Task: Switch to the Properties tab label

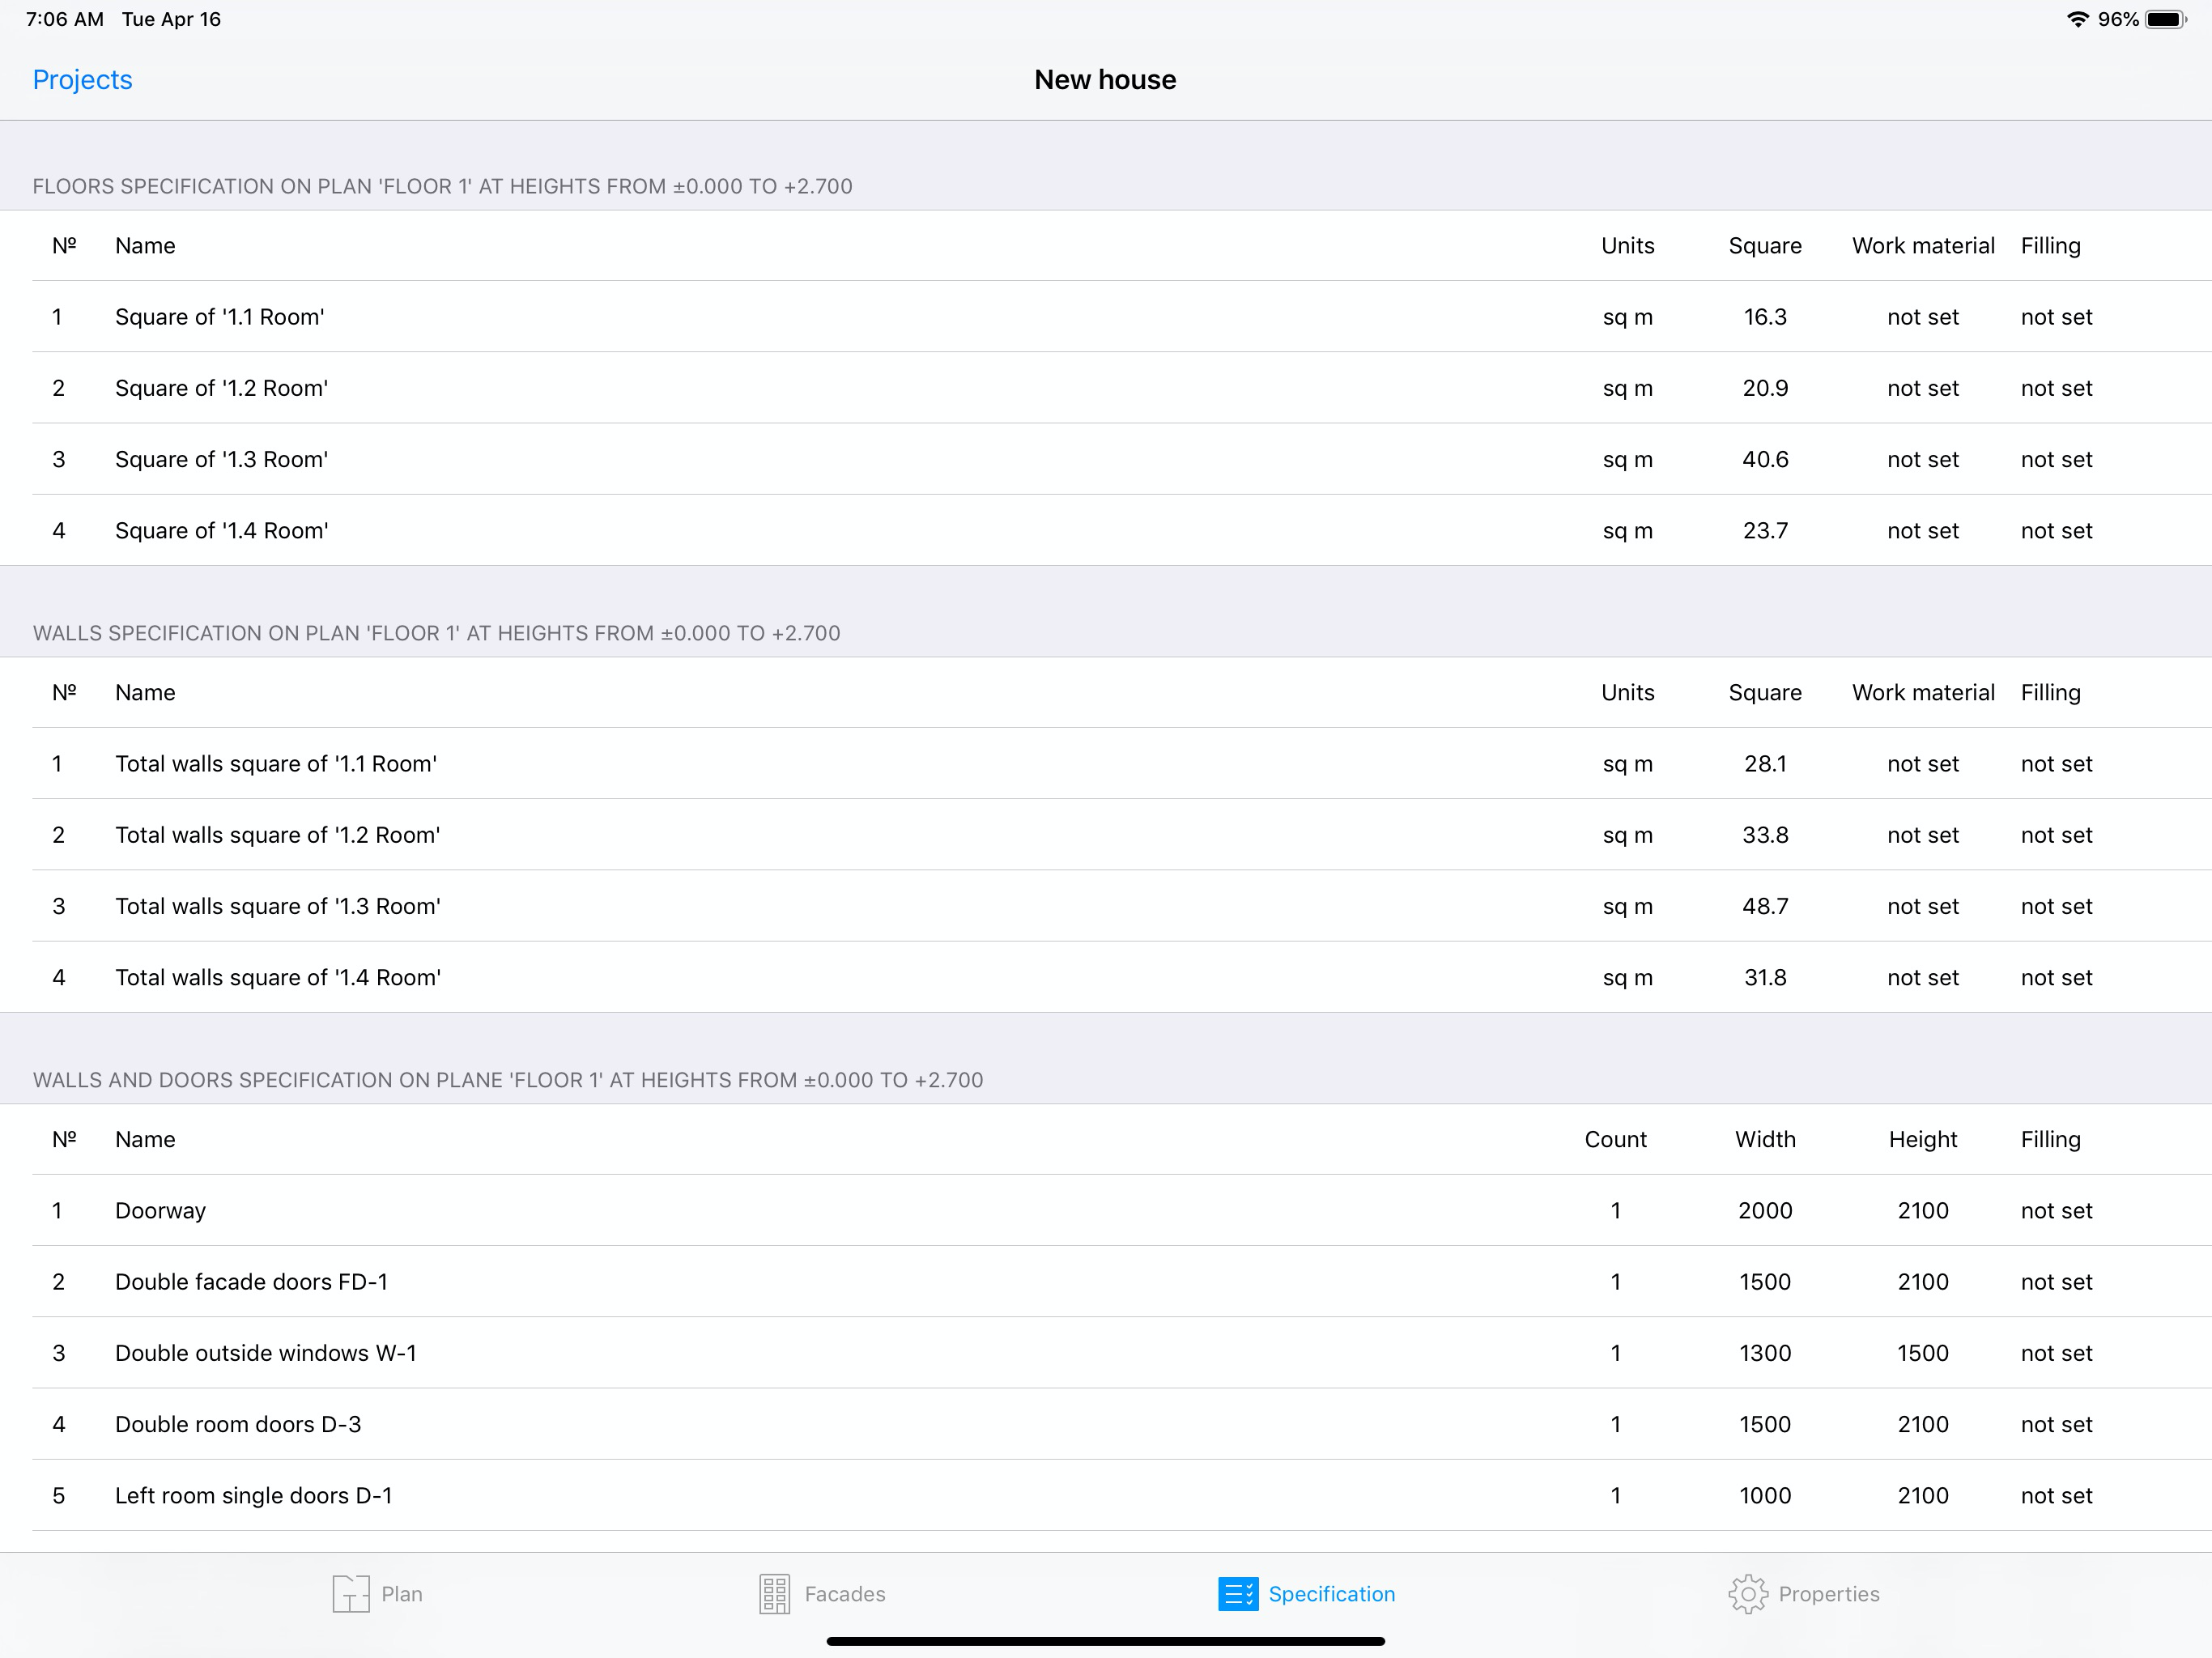Action: pyautogui.click(x=1829, y=1593)
